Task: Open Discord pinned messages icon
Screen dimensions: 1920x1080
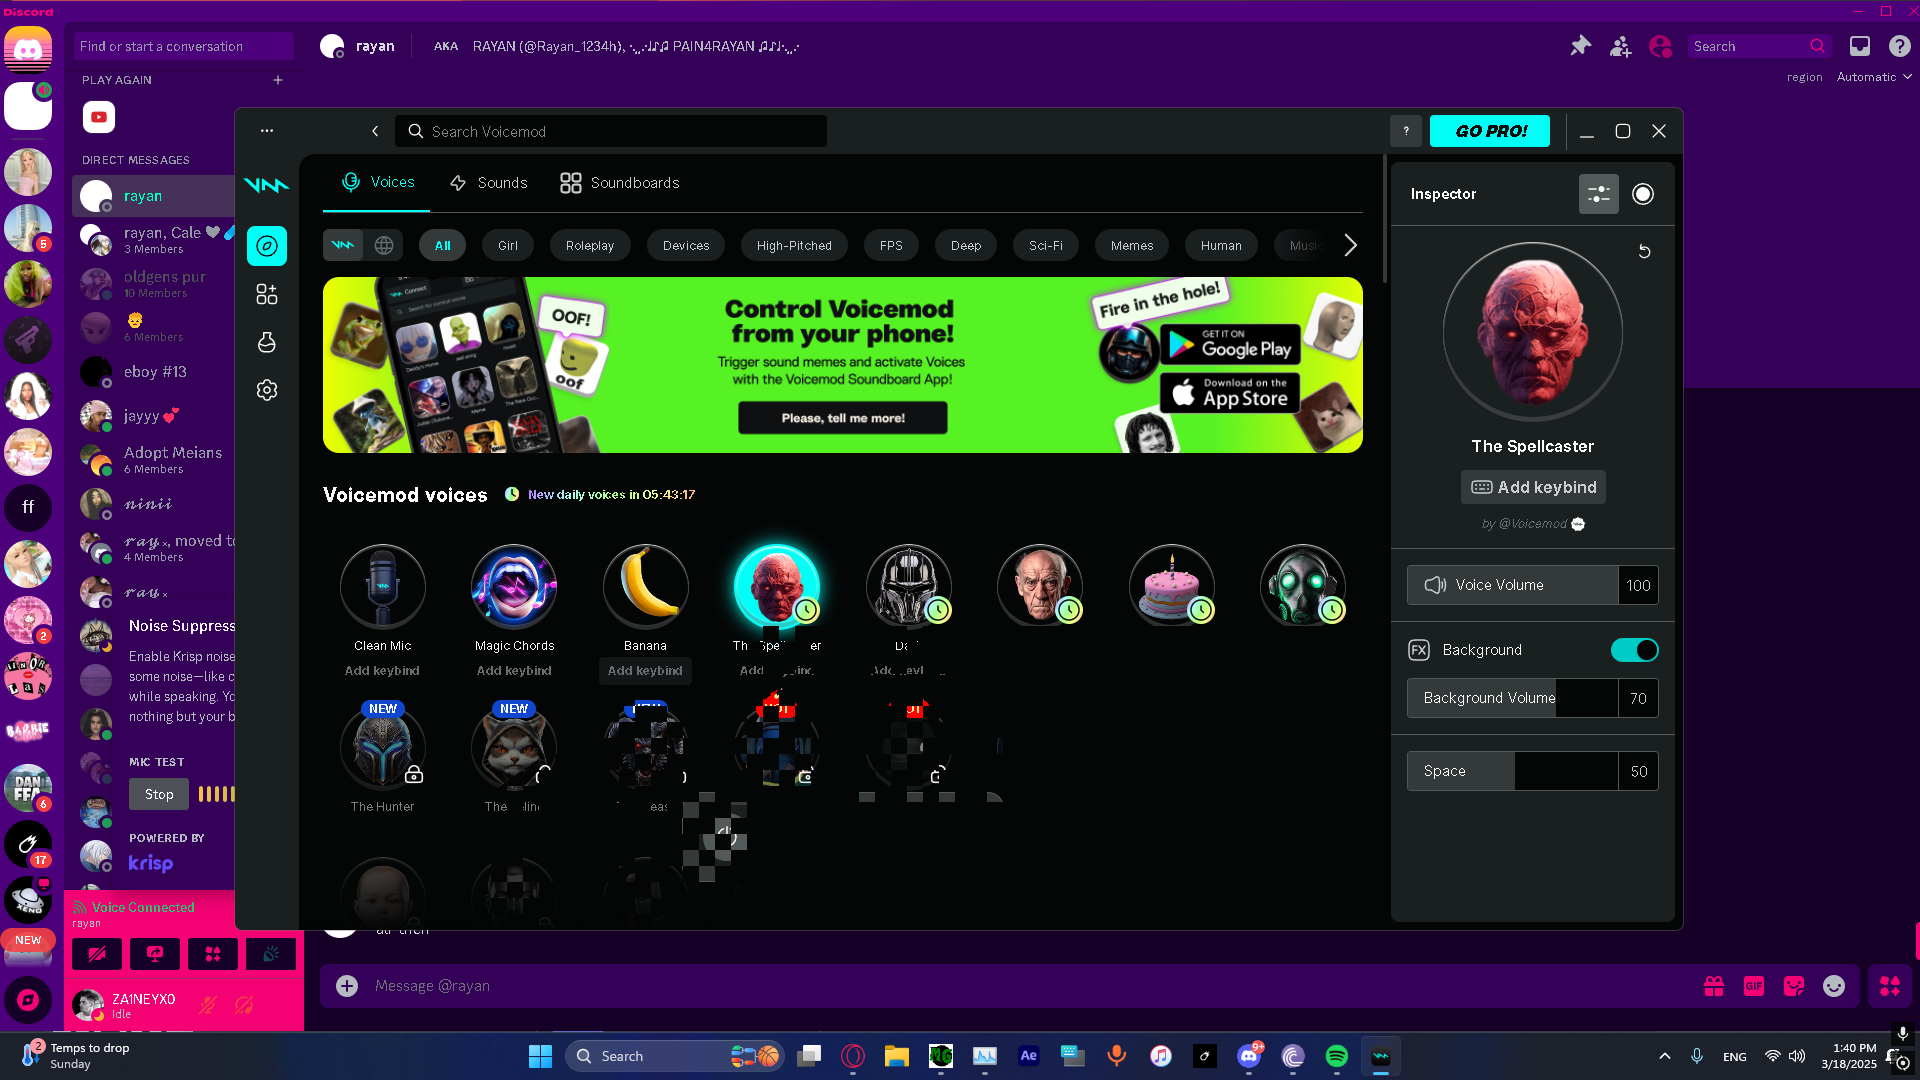Action: 1580,46
